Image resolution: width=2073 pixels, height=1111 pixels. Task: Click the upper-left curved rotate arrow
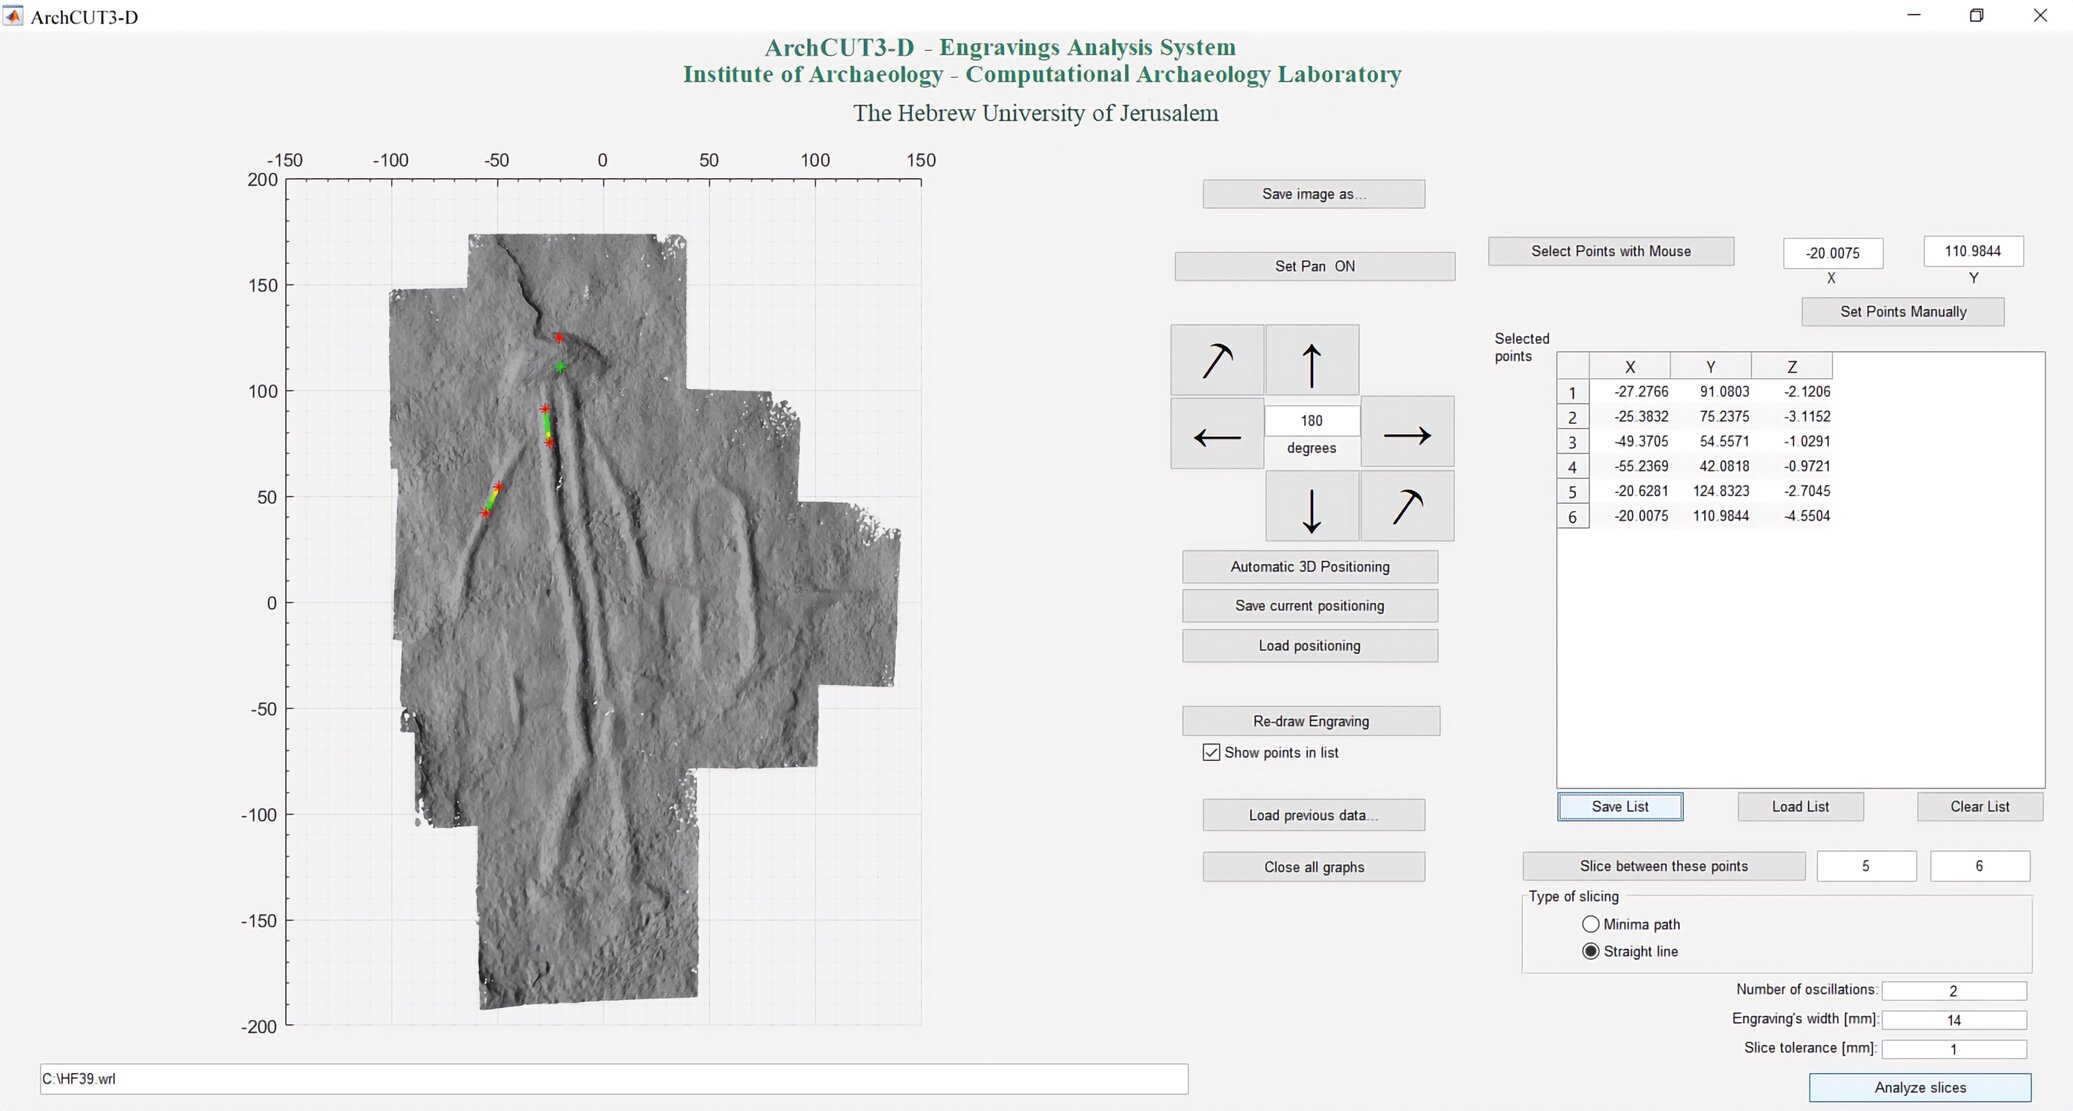coord(1217,361)
